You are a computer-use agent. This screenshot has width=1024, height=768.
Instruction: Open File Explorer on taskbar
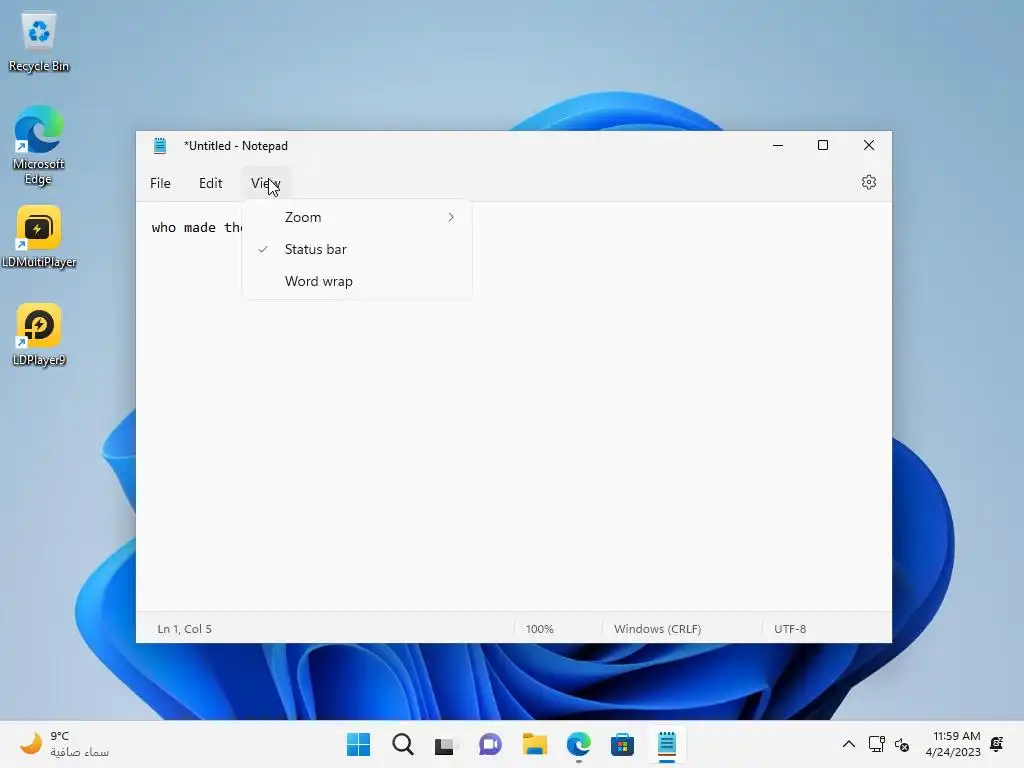[x=535, y=744]
